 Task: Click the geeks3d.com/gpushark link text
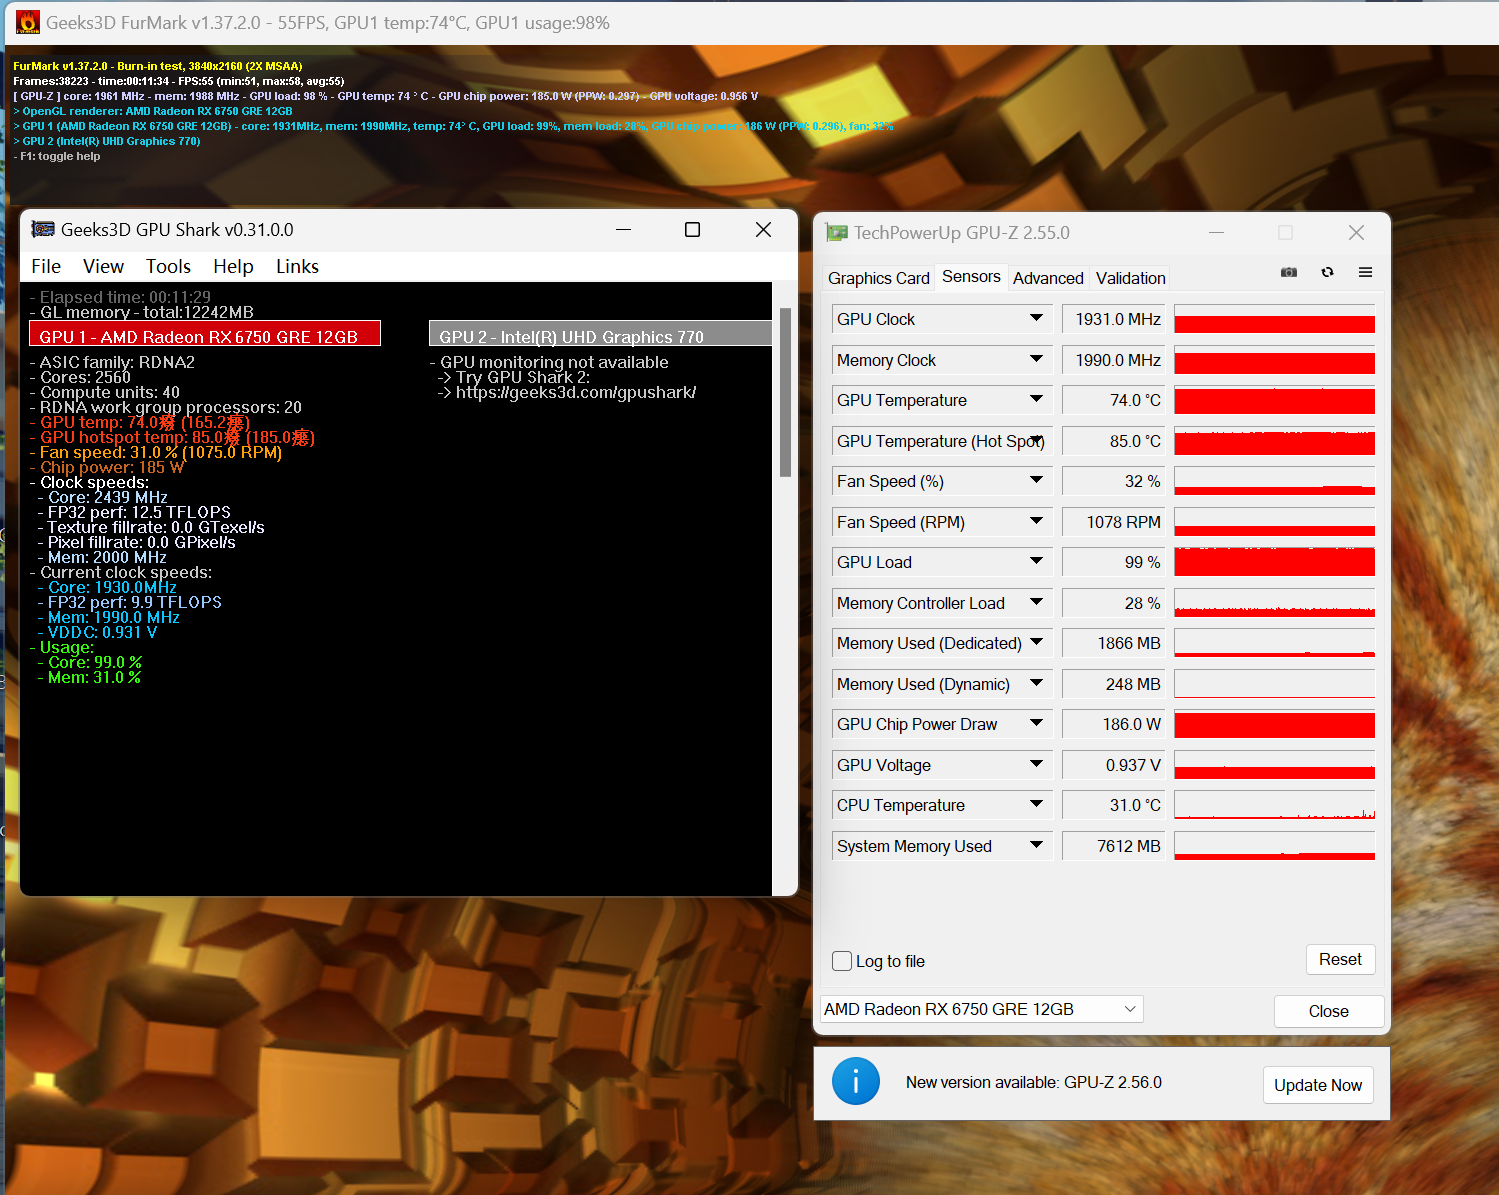[576, 392]
